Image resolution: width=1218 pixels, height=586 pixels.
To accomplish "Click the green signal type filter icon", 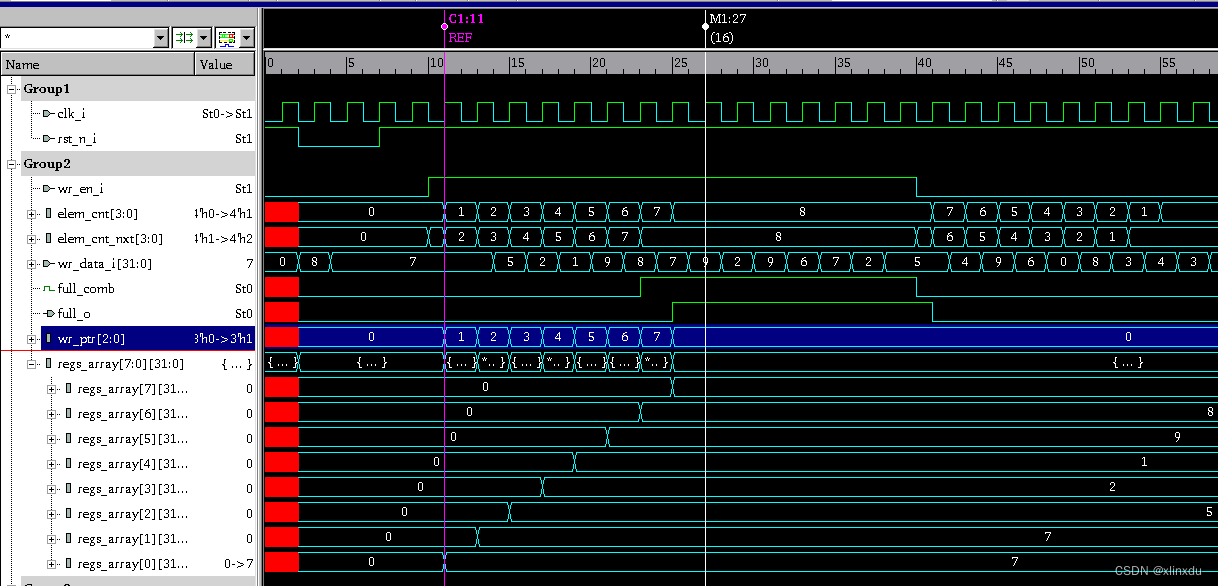I will [185, 37].
